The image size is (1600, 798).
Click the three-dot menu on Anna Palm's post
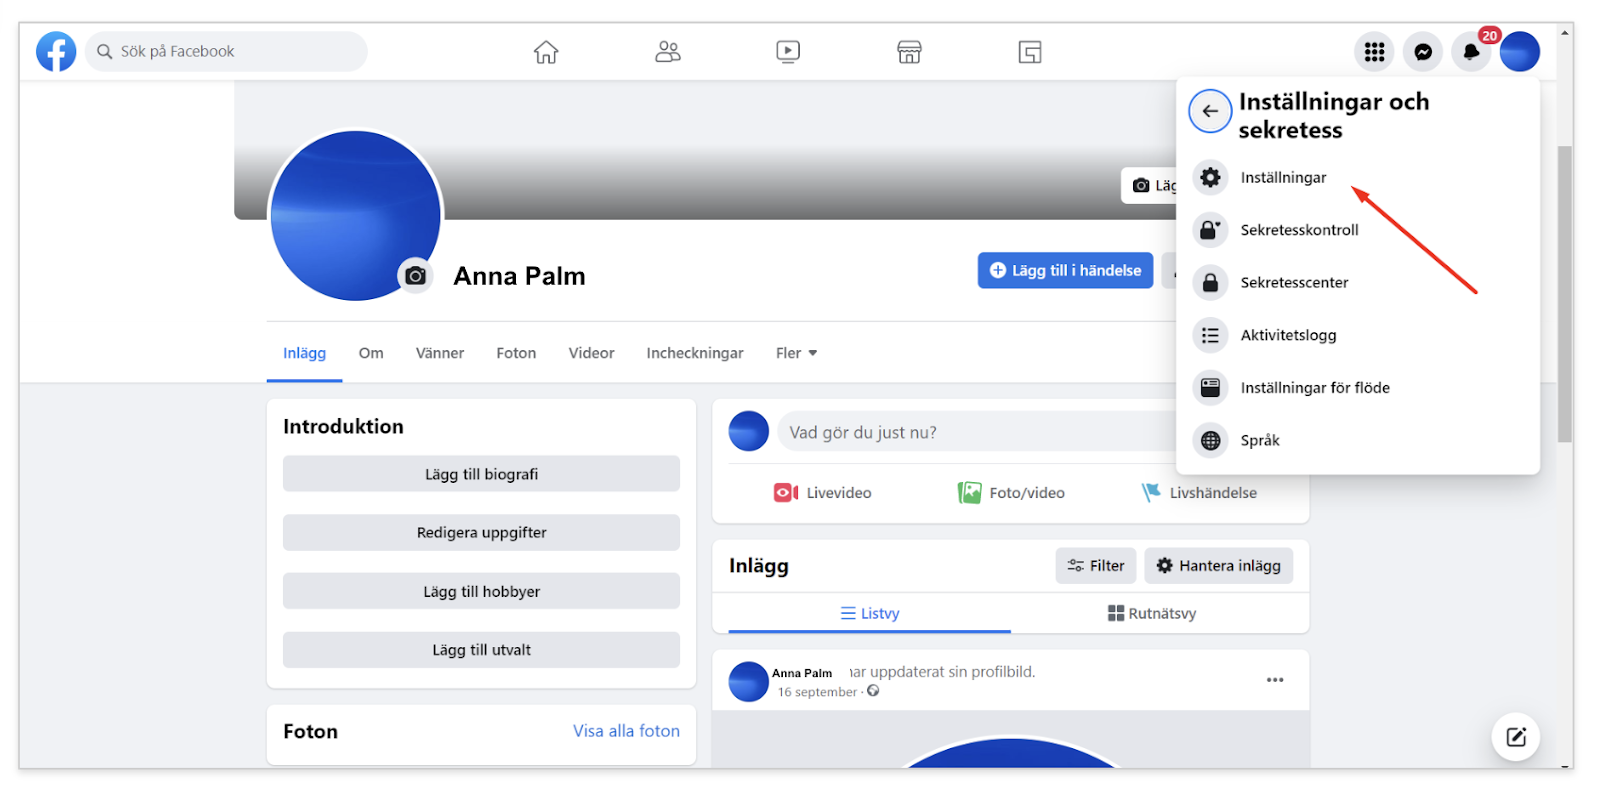tap(1275, 680)
